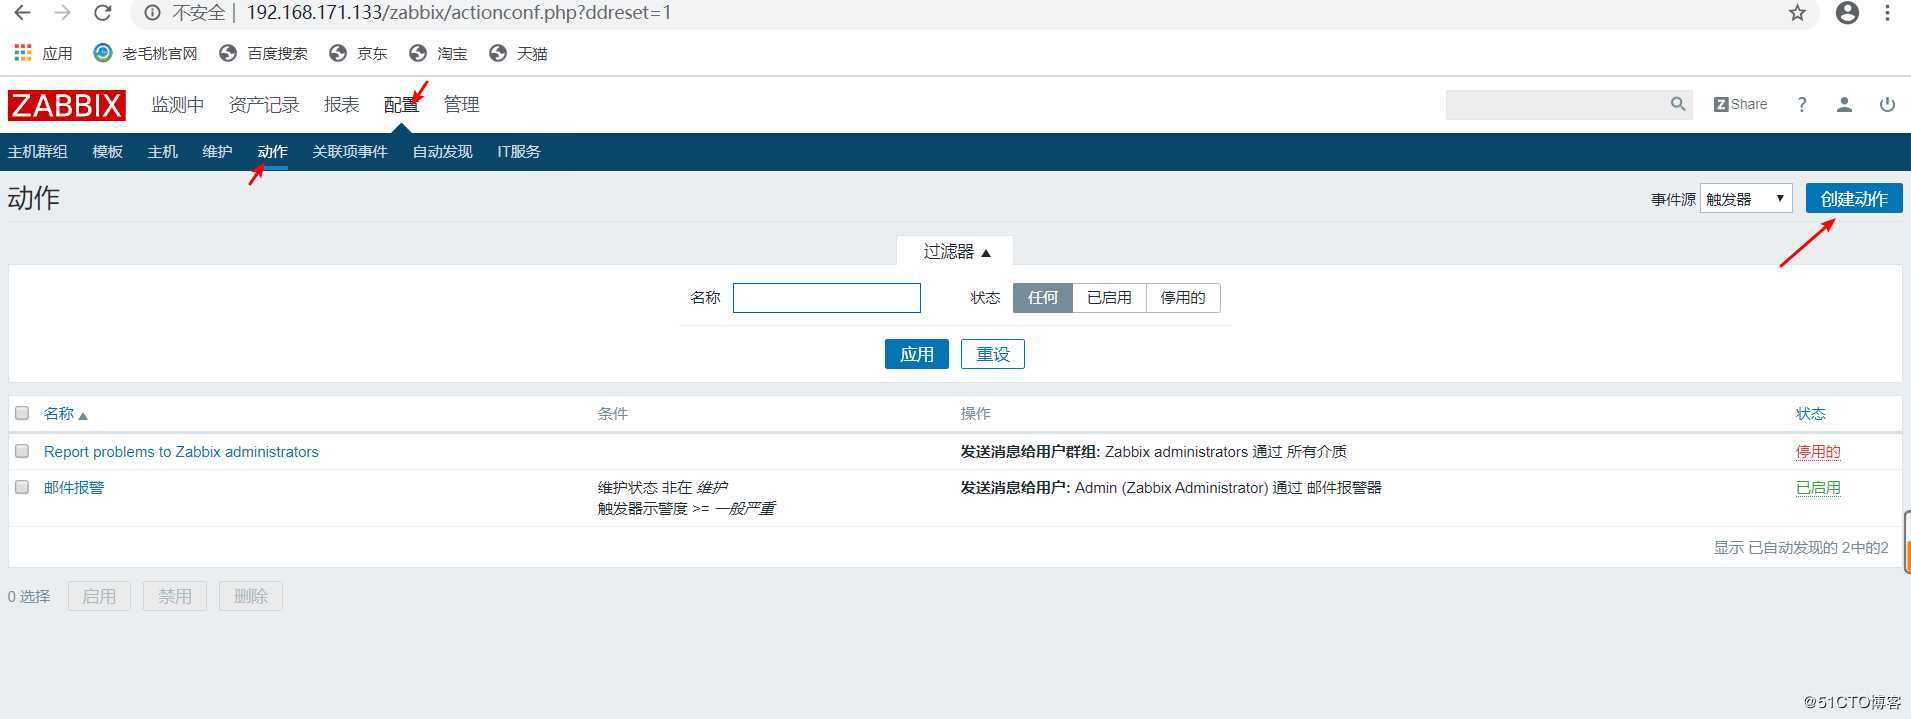Select the 已启用 status filter

[1109, 298]
